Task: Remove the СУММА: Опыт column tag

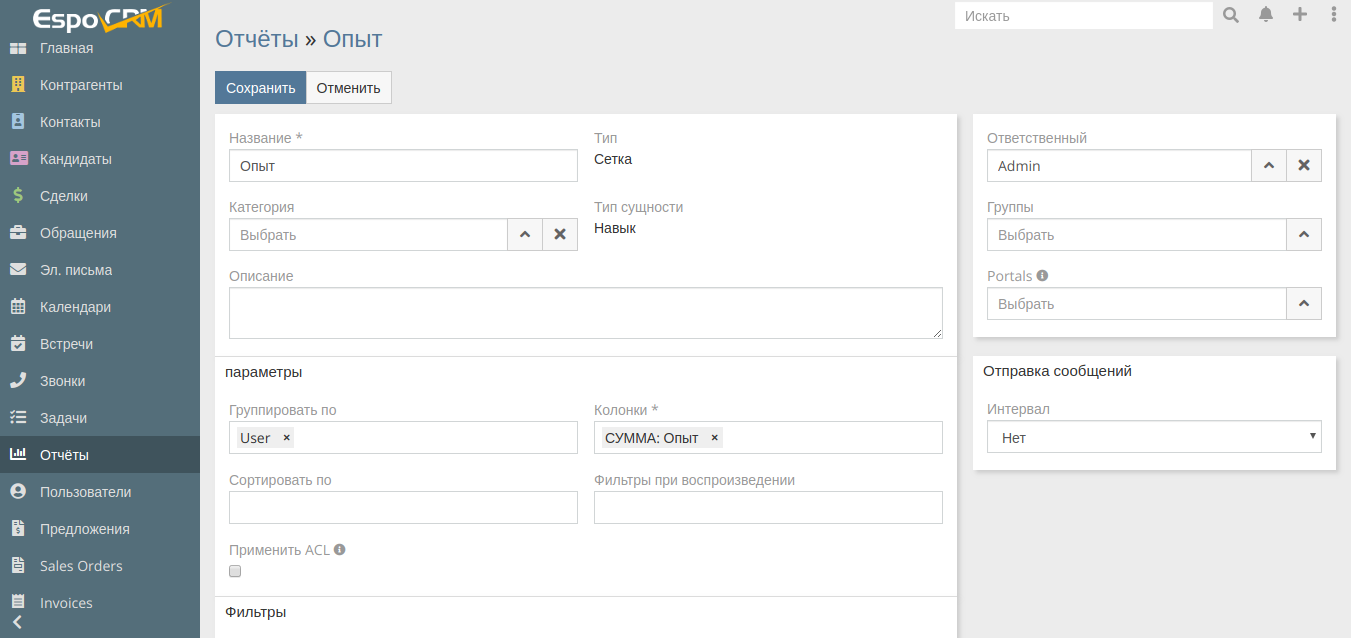Action: pos(714,438)
